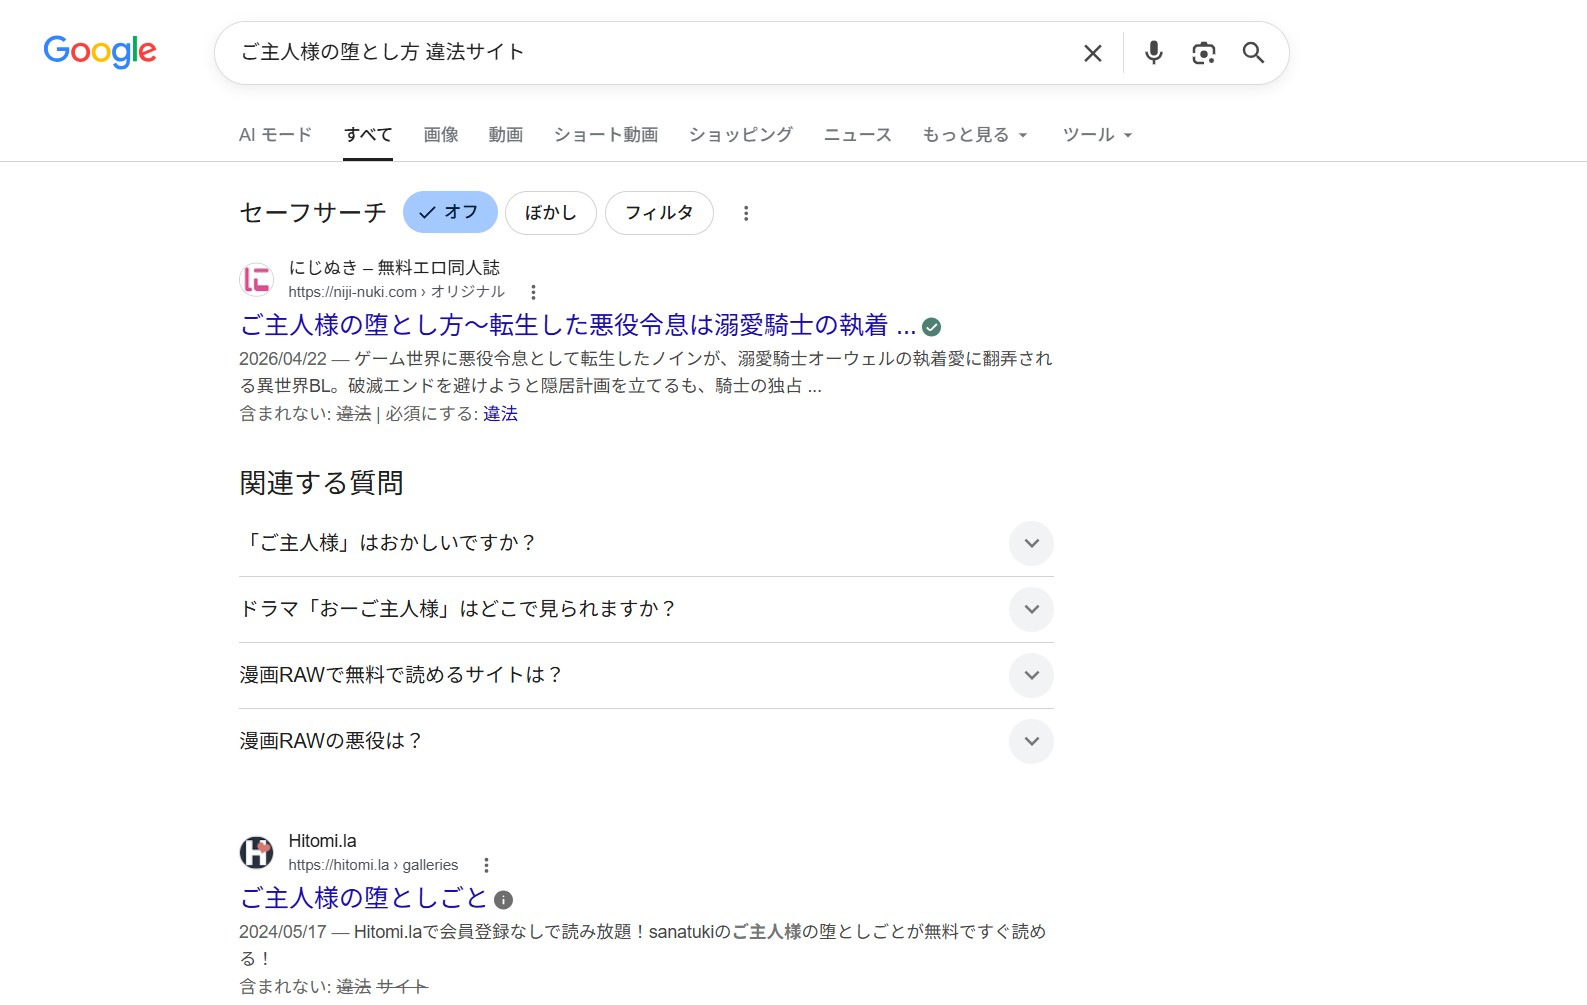The height and width of the screenshot is (1005, 1587).
Task: Switch to the AI モード tab
Action: pyautogui.click(x=275, y=135)
